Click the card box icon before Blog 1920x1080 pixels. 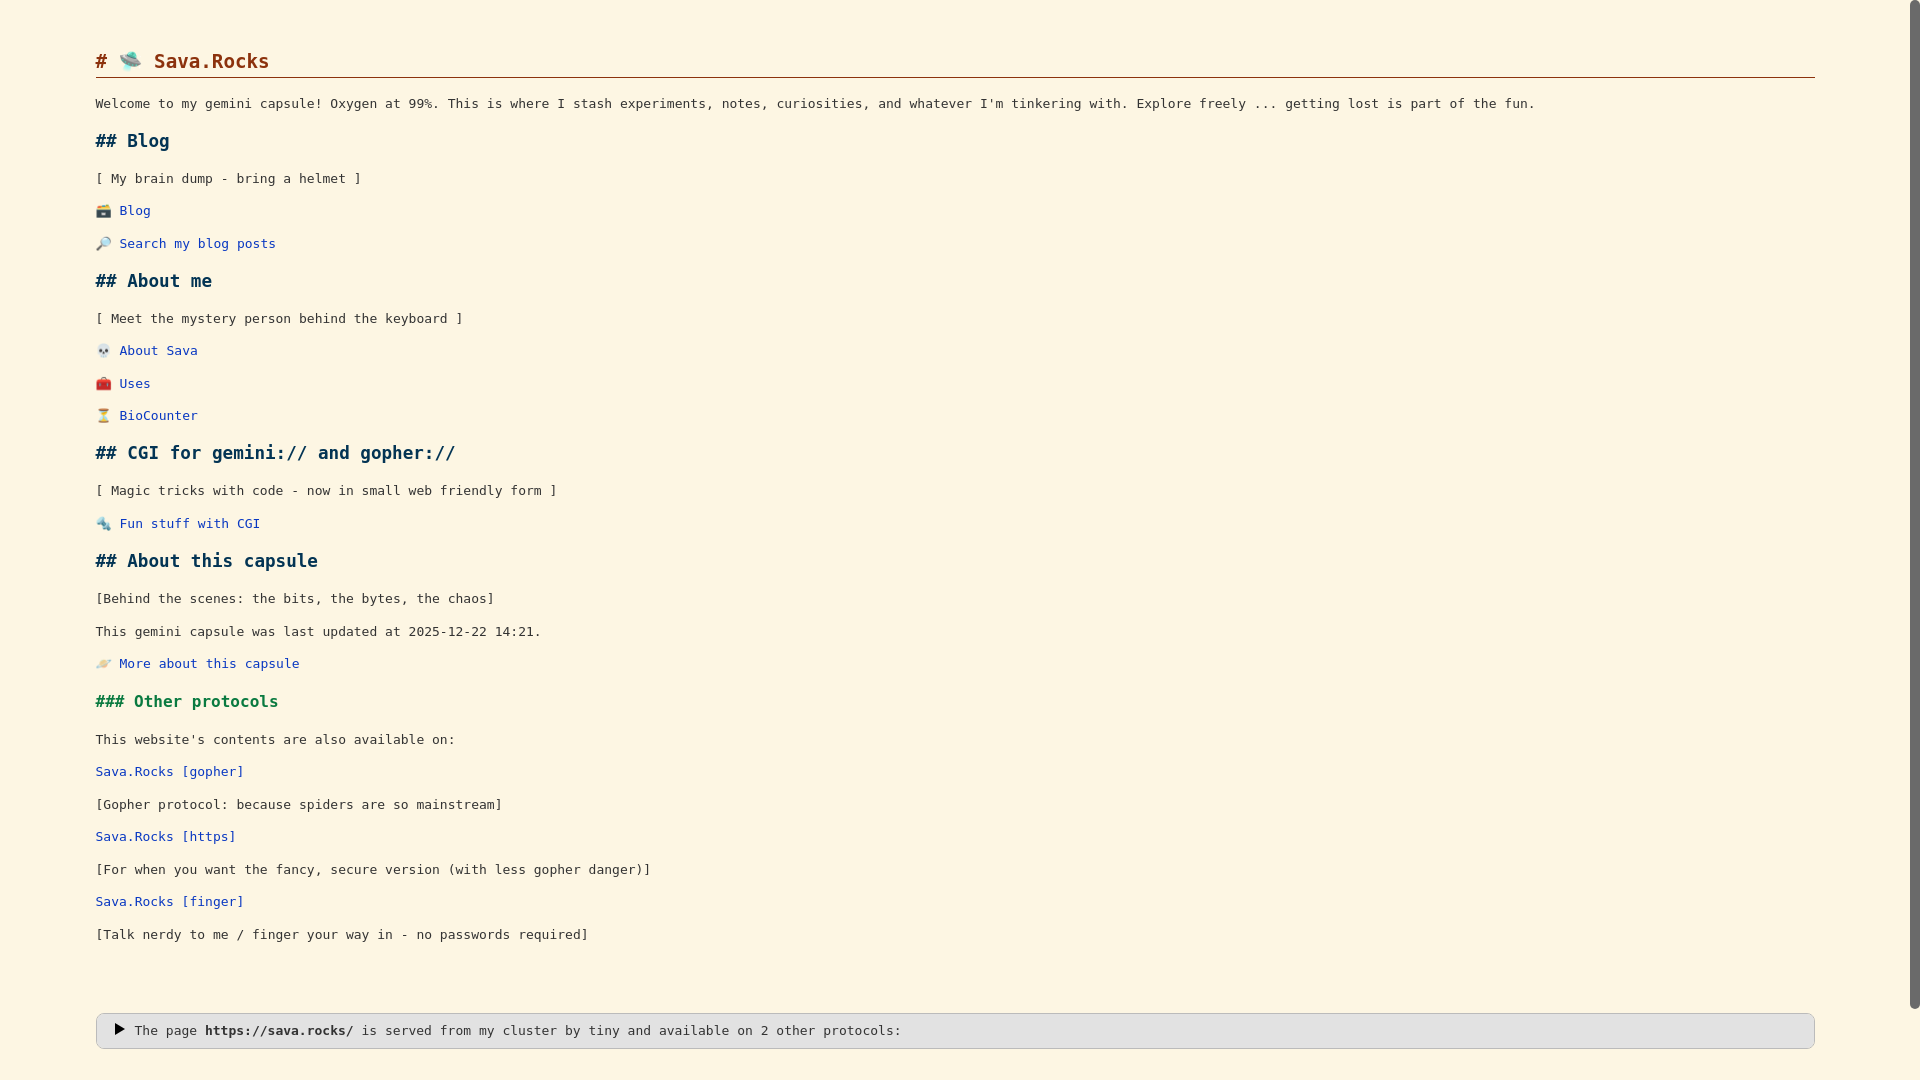pyautogui.click(x=103, y=211)
